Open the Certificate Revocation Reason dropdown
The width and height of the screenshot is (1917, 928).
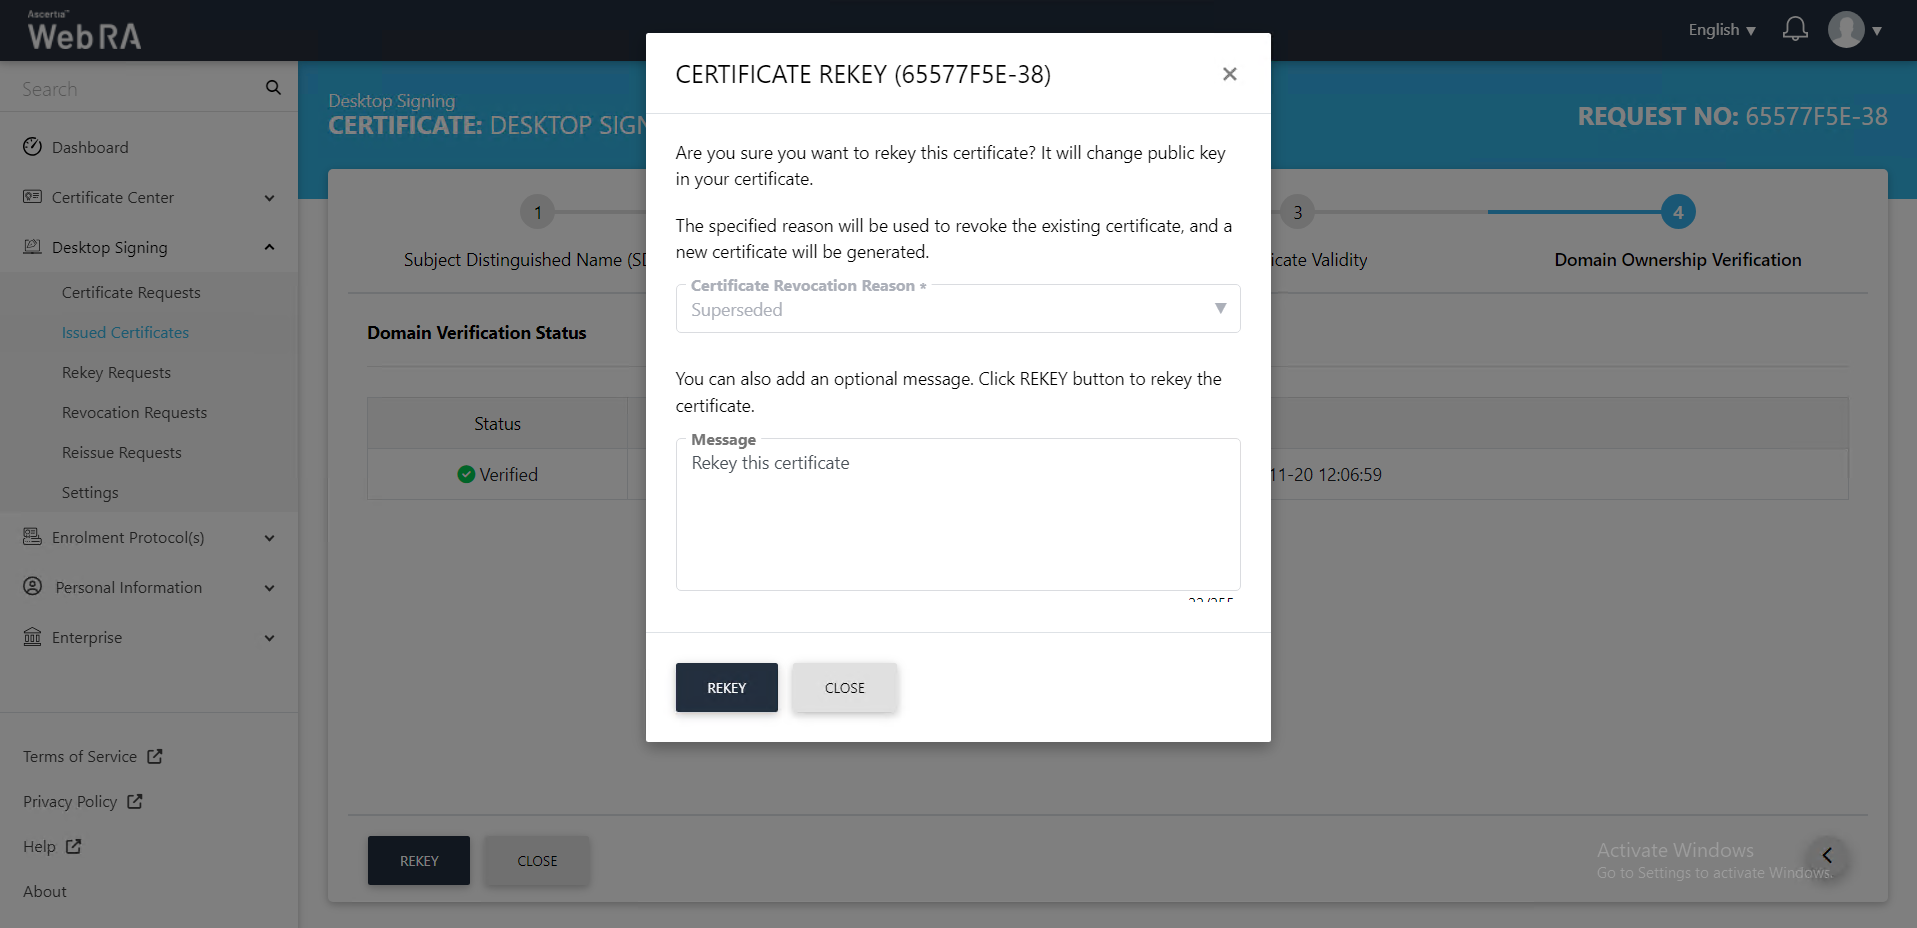coord(957,309)
